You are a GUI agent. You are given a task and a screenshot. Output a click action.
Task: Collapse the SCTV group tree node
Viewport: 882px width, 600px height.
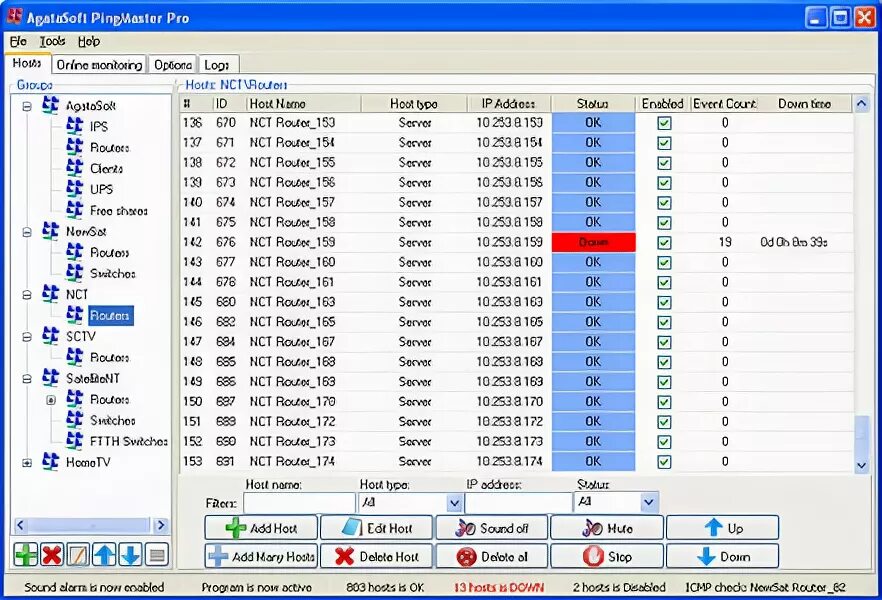point(26,337)
